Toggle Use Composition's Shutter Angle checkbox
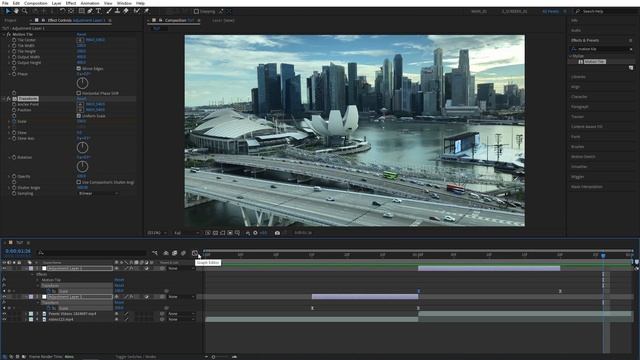The height and width of the screenshot is (360, 640). pyautogui.click(x=79, y=182)
